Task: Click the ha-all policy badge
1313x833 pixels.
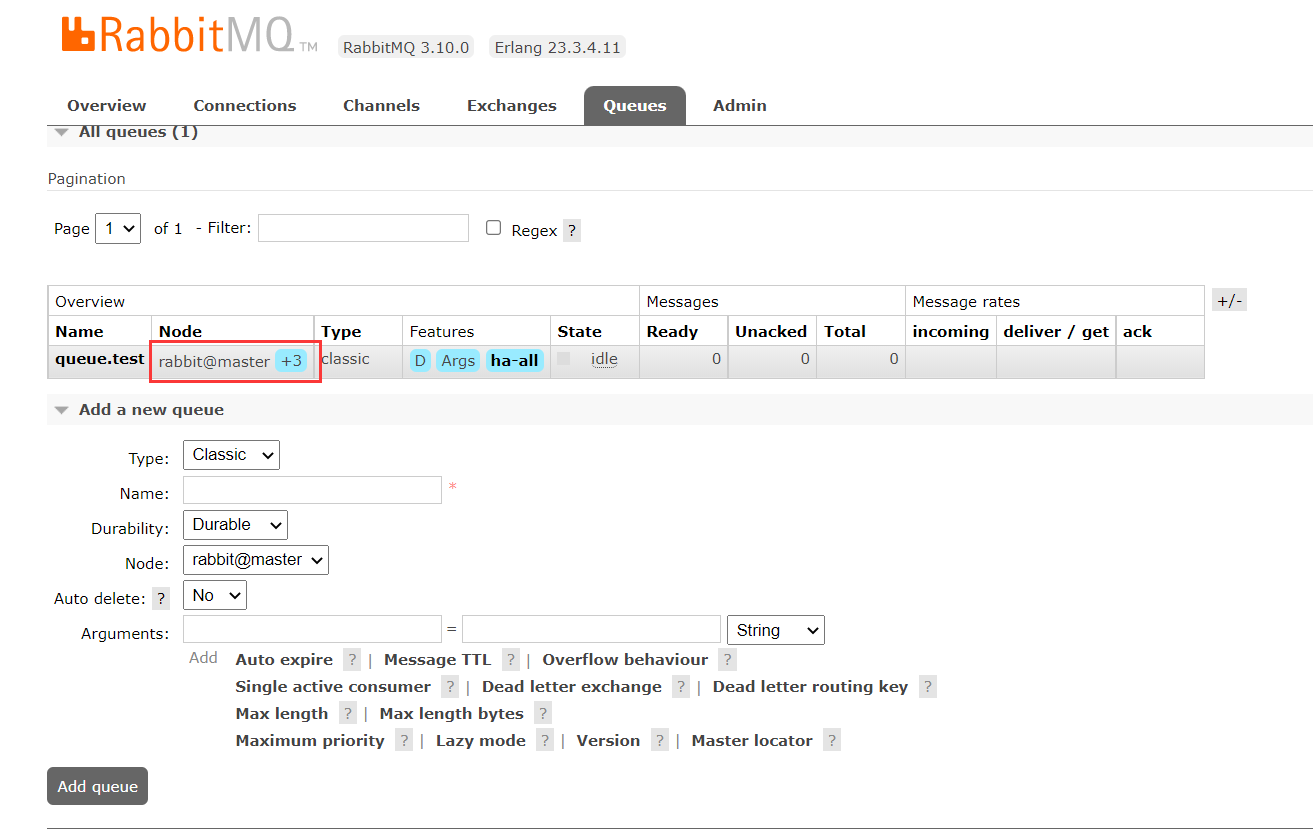Action: pos(515,361)
